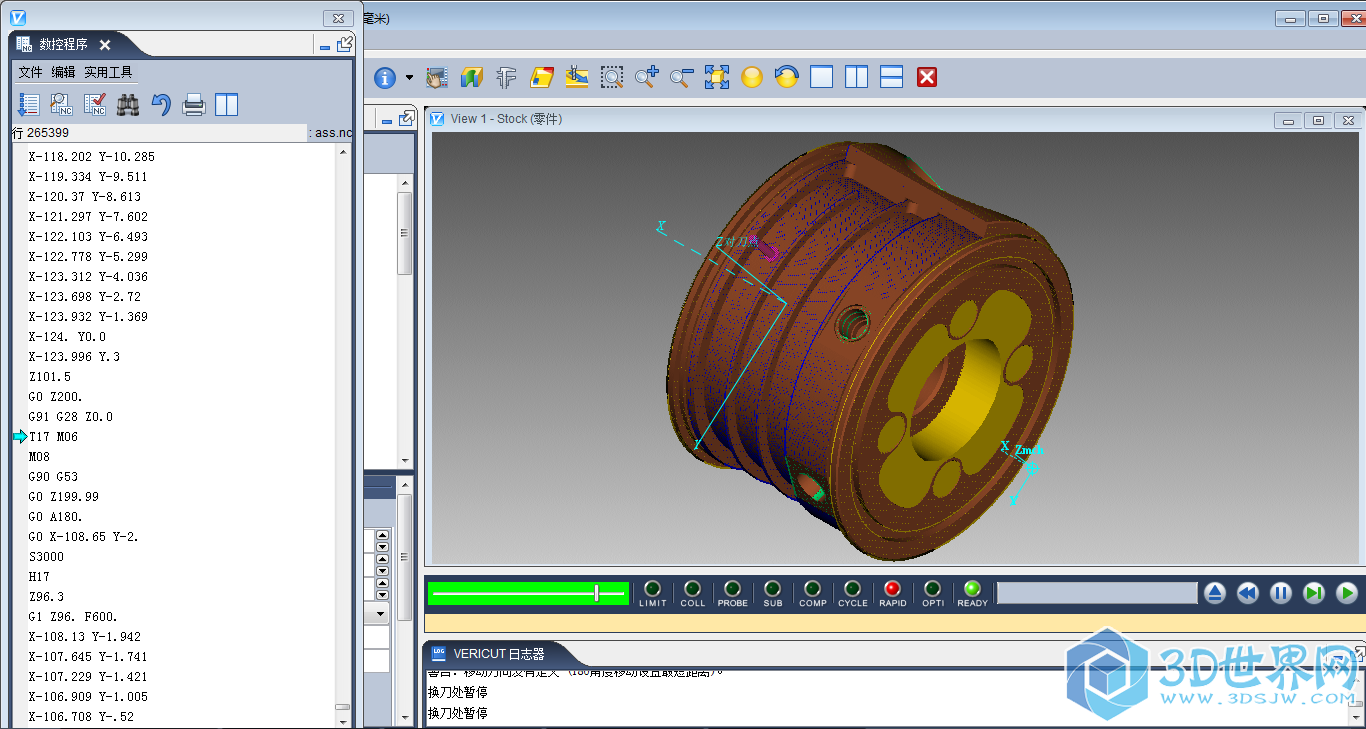The image size is (1366, 729).
Task: Switch to single view layout icon
Action: (822, 77)
